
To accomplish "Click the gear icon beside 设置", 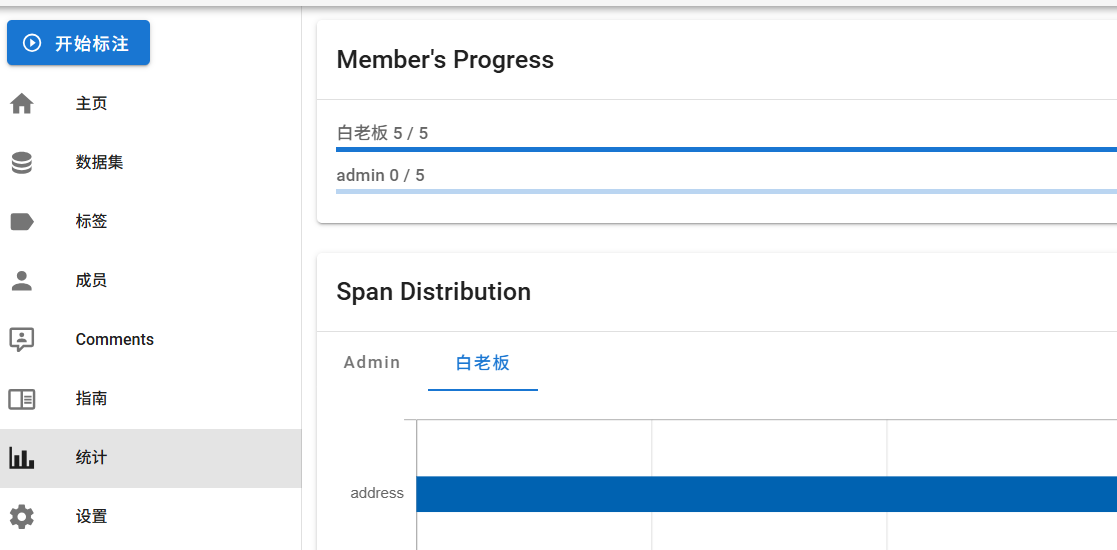I will (22, 517).
